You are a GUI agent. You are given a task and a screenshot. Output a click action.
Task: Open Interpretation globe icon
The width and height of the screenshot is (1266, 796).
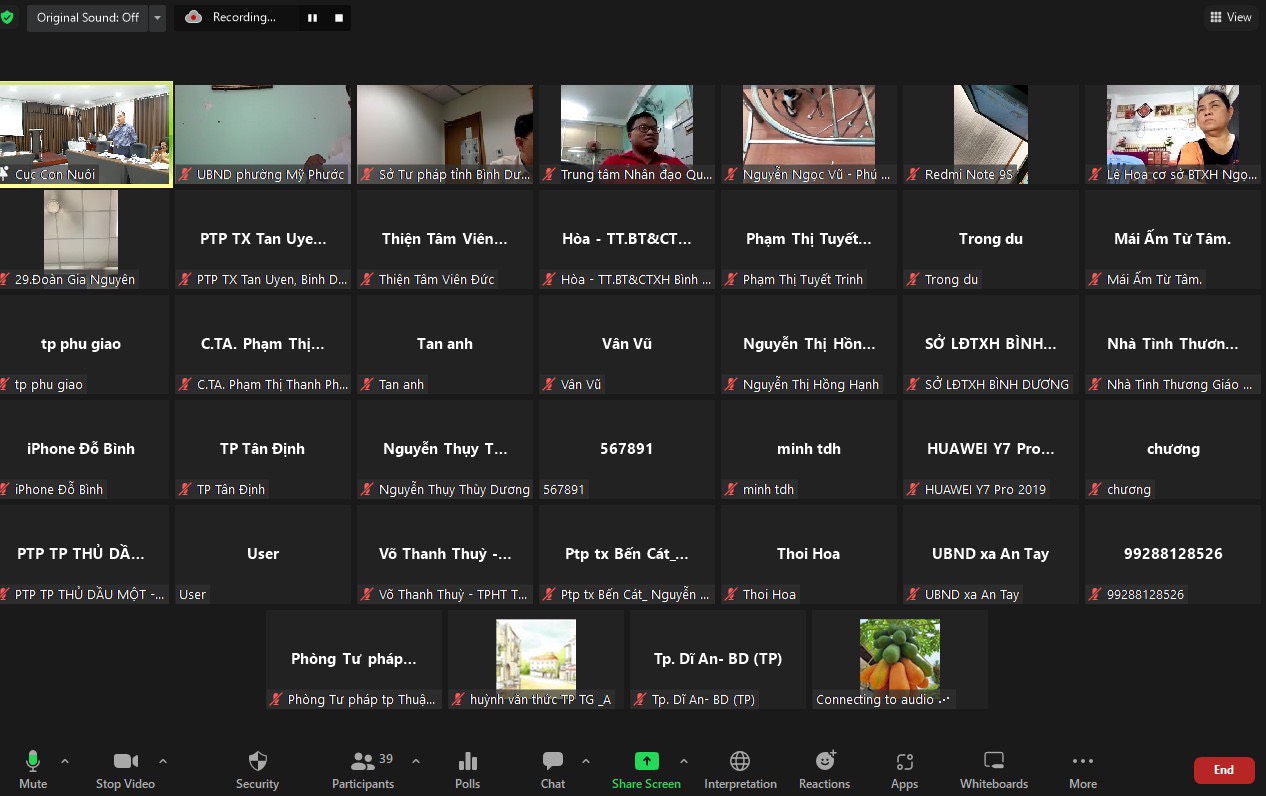pos(740,762)
